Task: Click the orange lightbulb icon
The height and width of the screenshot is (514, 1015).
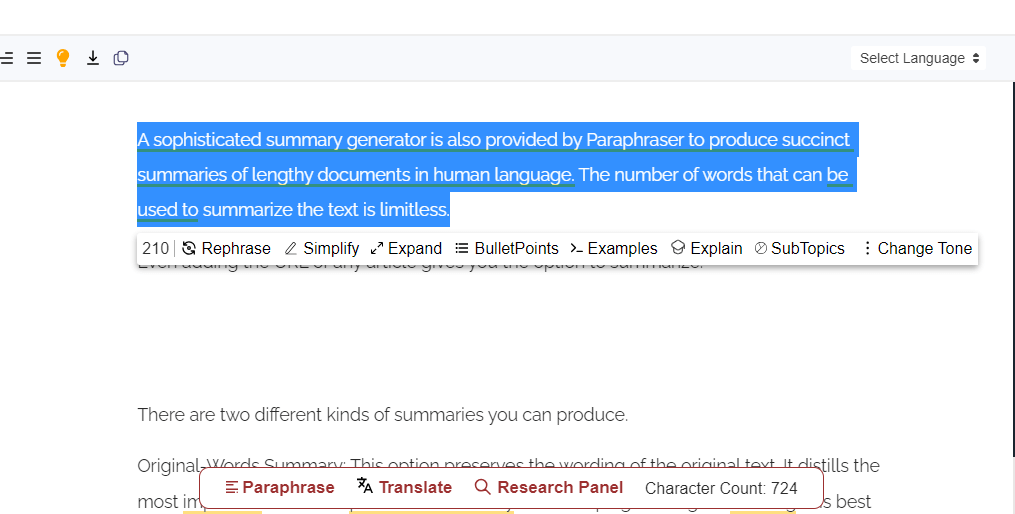Action: click(x=63, y=58)
